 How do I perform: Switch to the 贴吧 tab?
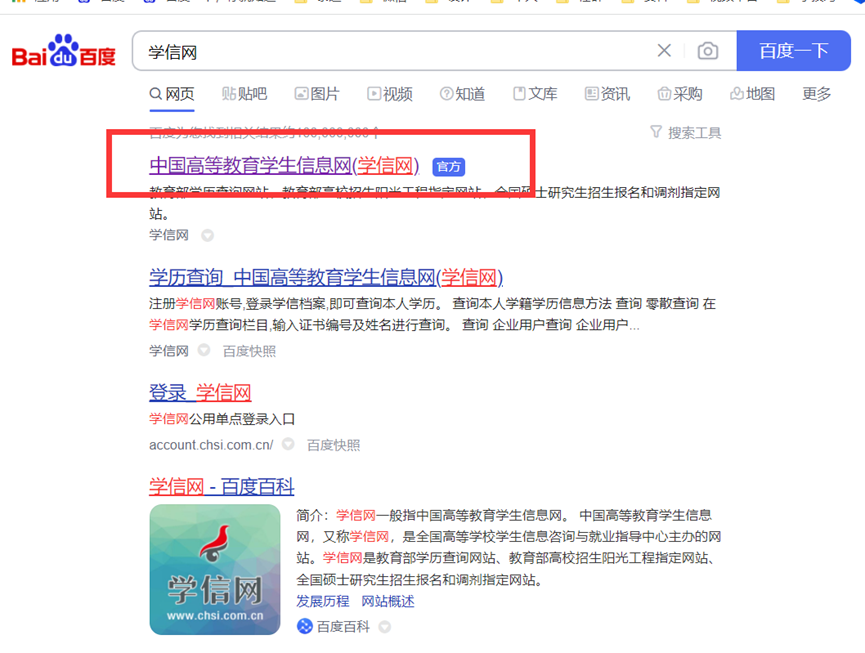pyautogui.click(x=244, y=94)
